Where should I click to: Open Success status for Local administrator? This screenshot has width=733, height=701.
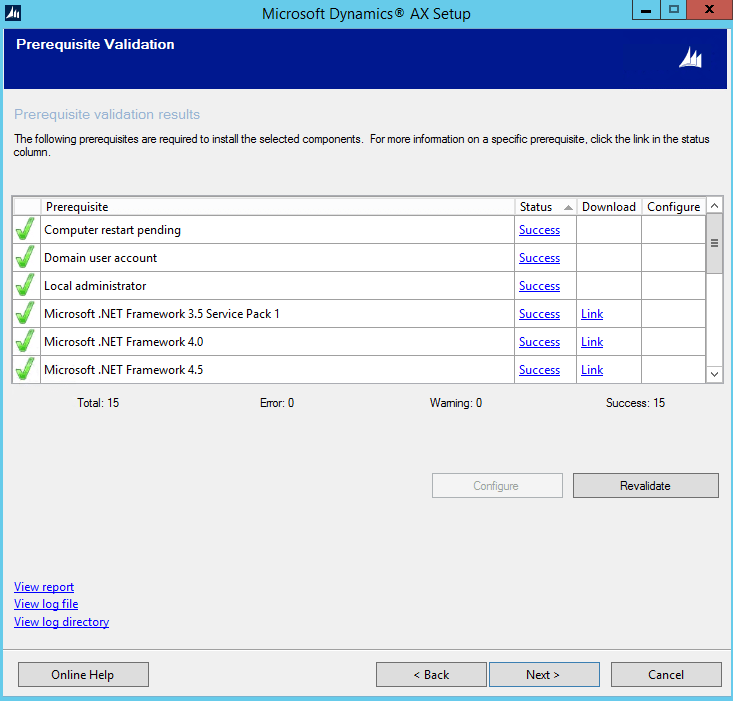539,286
